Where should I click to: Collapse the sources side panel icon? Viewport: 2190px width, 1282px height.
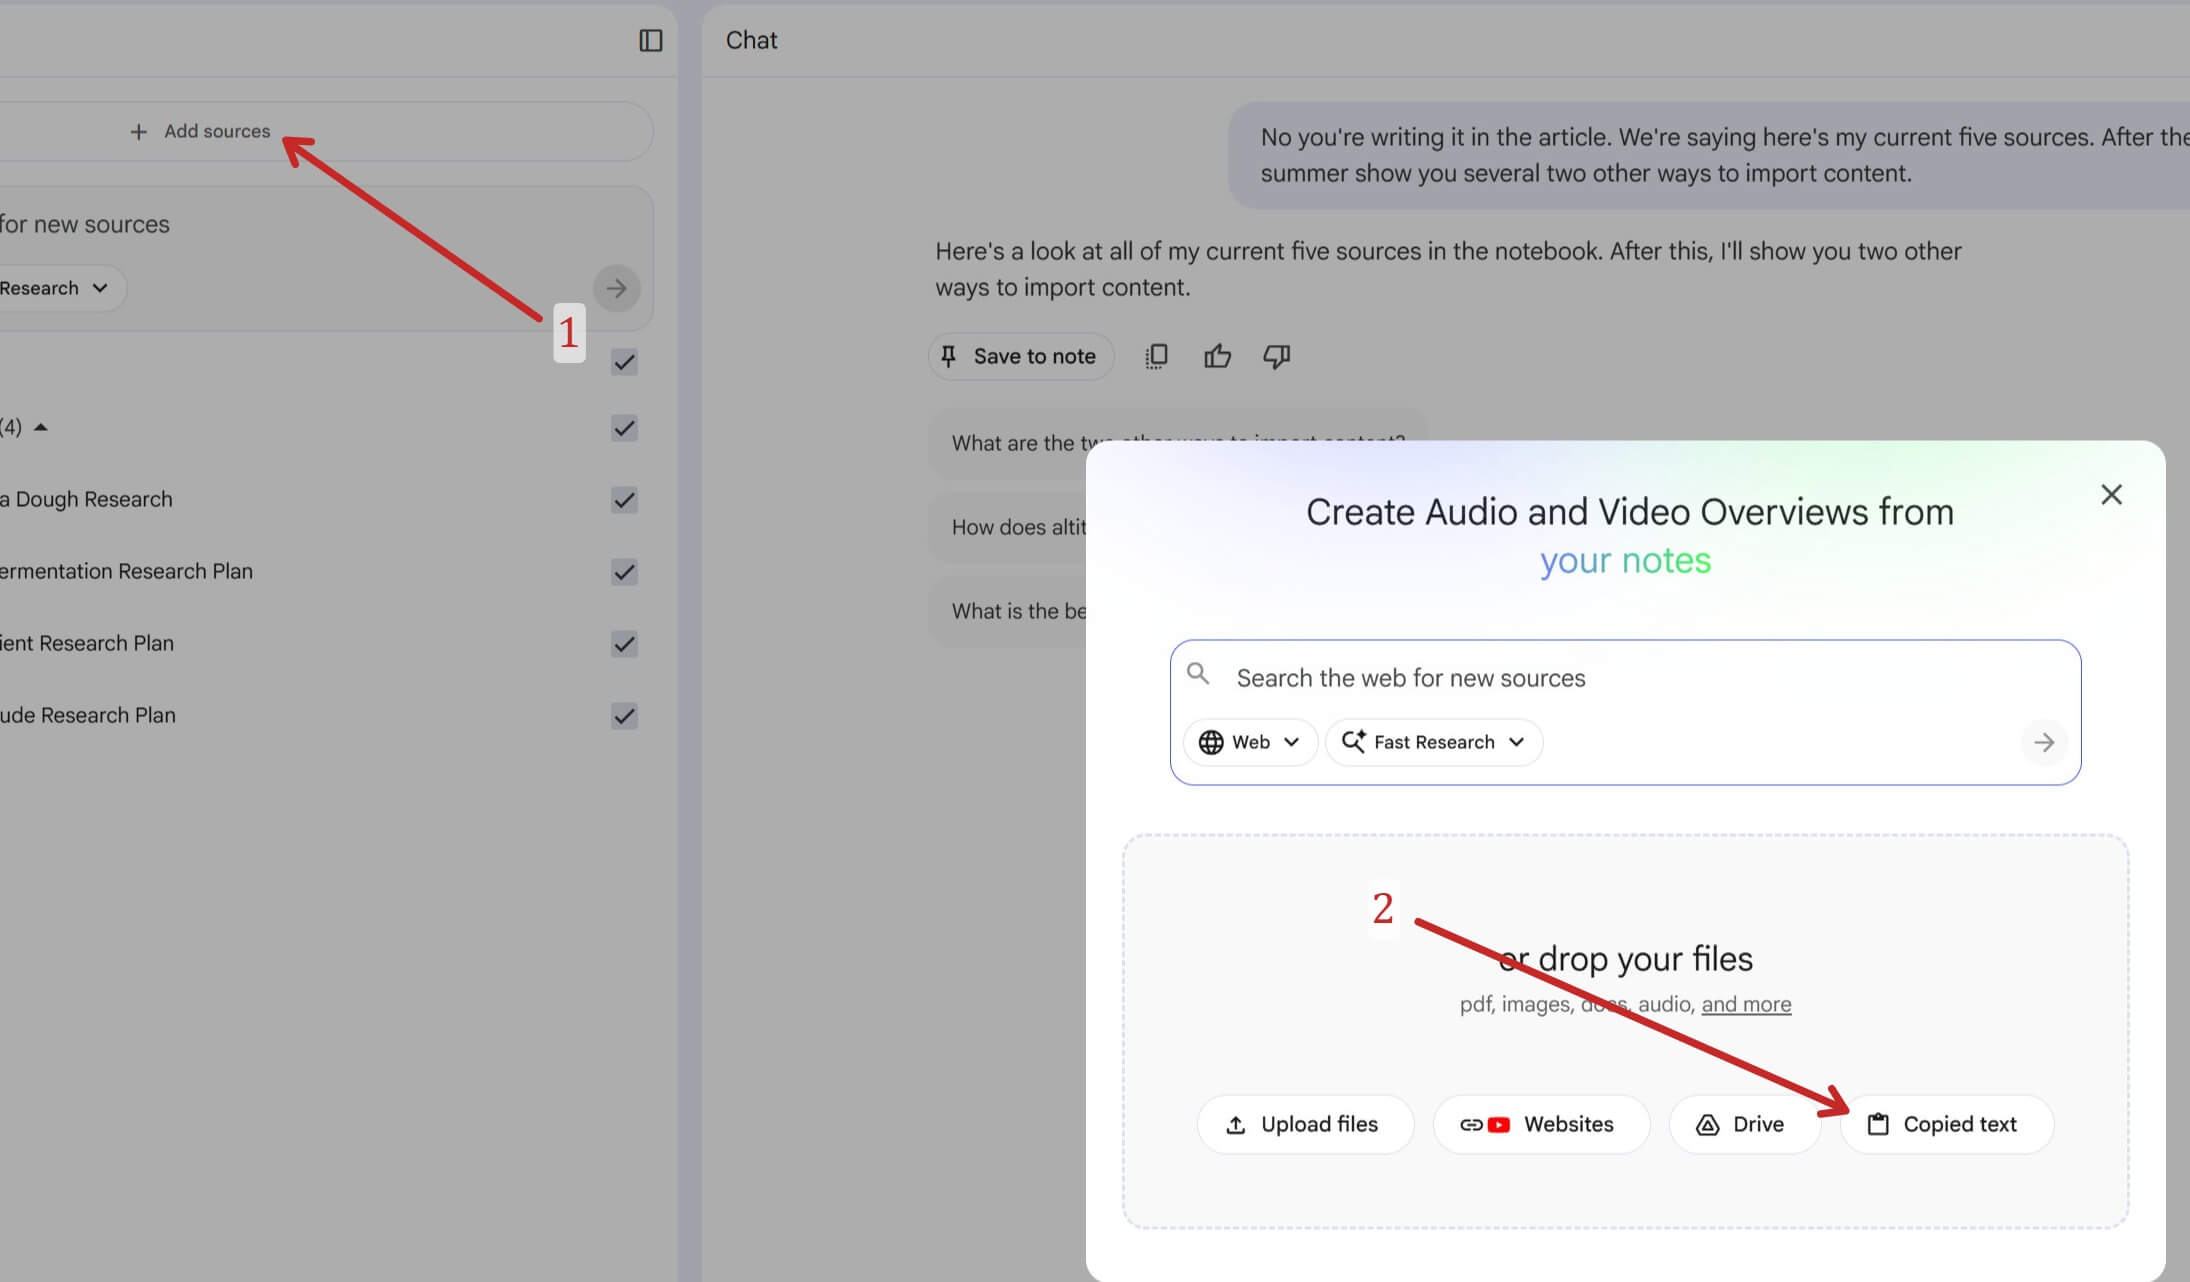point(650,40)
